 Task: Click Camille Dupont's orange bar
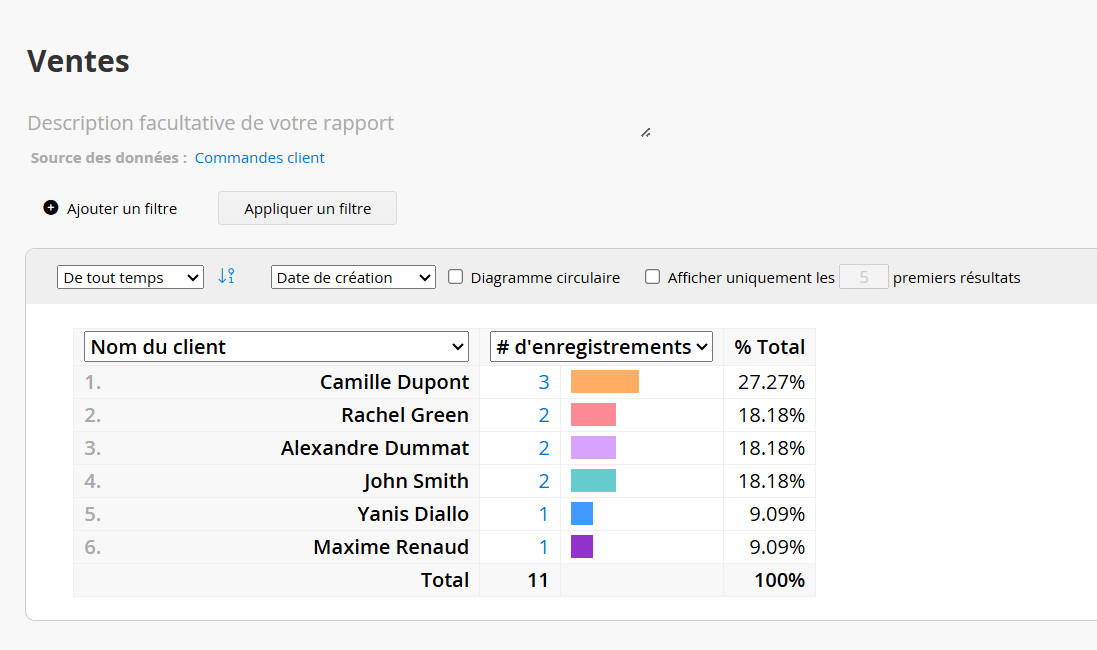[x=604, y=381]
